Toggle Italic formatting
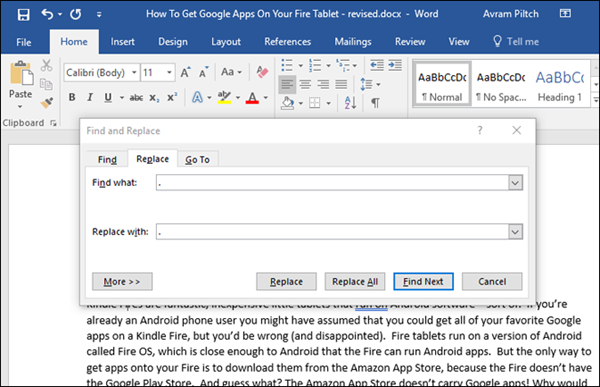 (90, 97)
